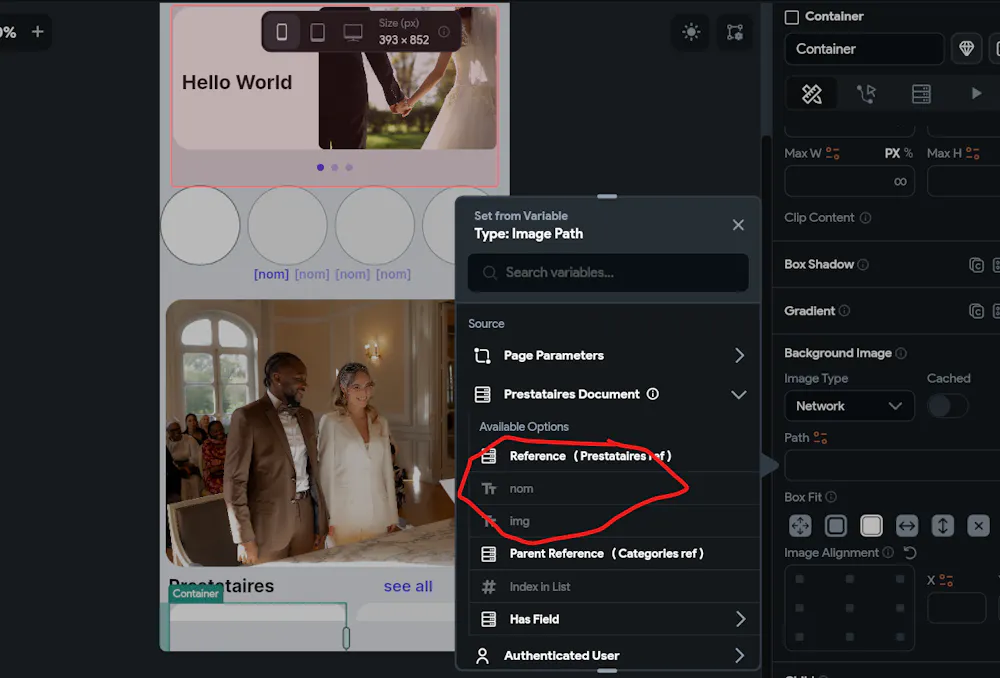Click the first carousel page dot
The width and height of the screenshot is (1000, 678).
point(320,167)
